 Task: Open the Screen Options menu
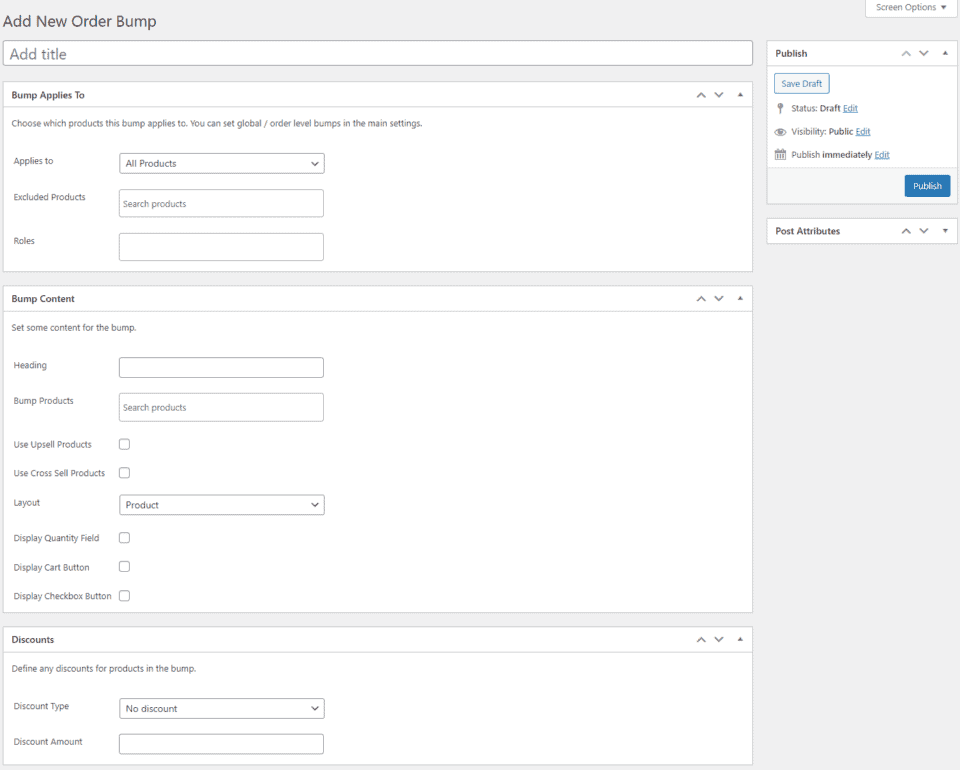pos(909,7)
